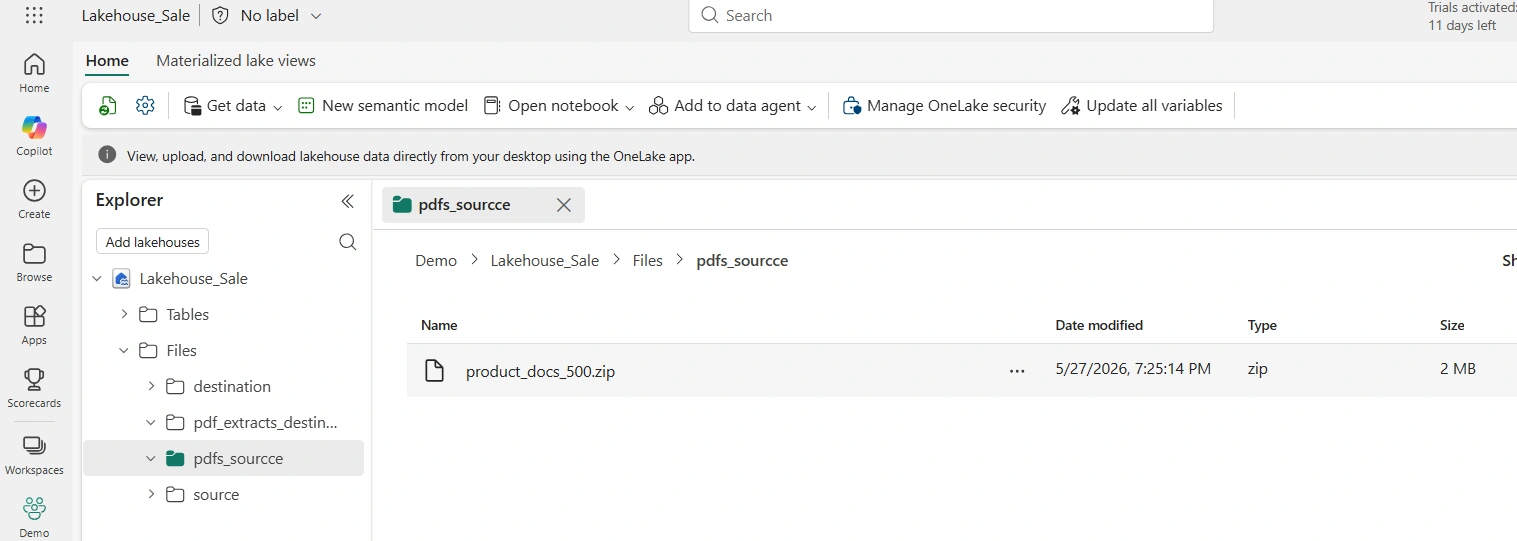Click the folder icon on pdfs_sourcce tab
Viewport: 1517px width, 541px height.
pos(402,205)
